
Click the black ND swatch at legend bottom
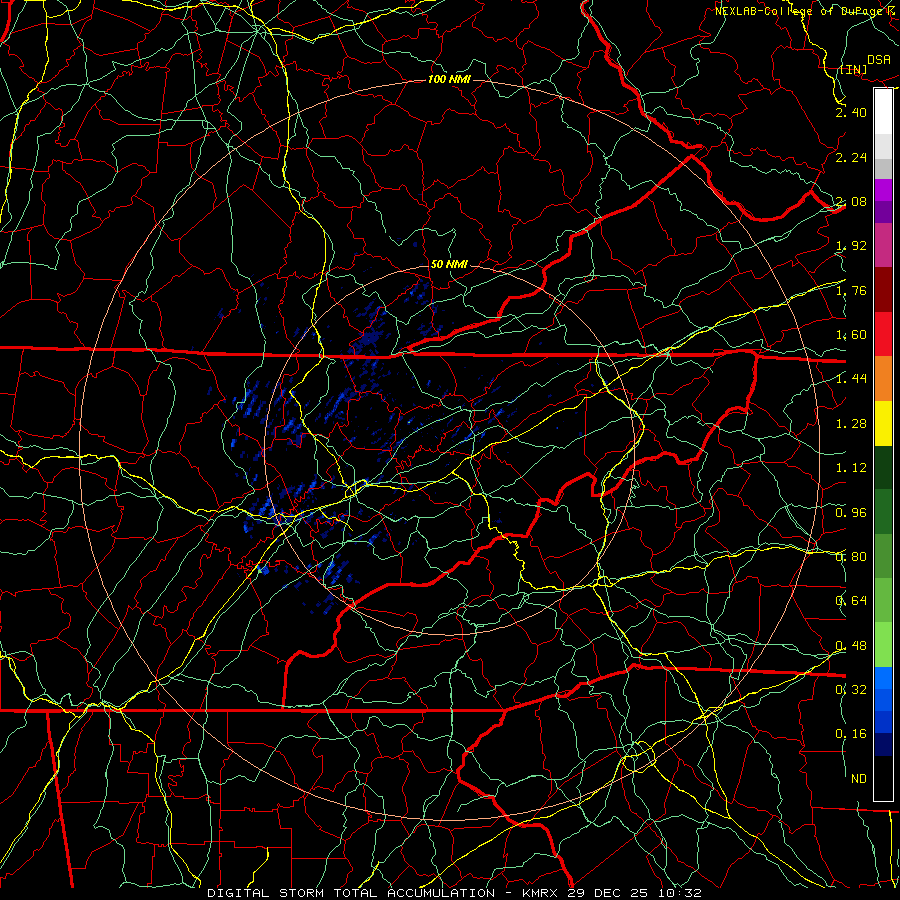point(883,778)
